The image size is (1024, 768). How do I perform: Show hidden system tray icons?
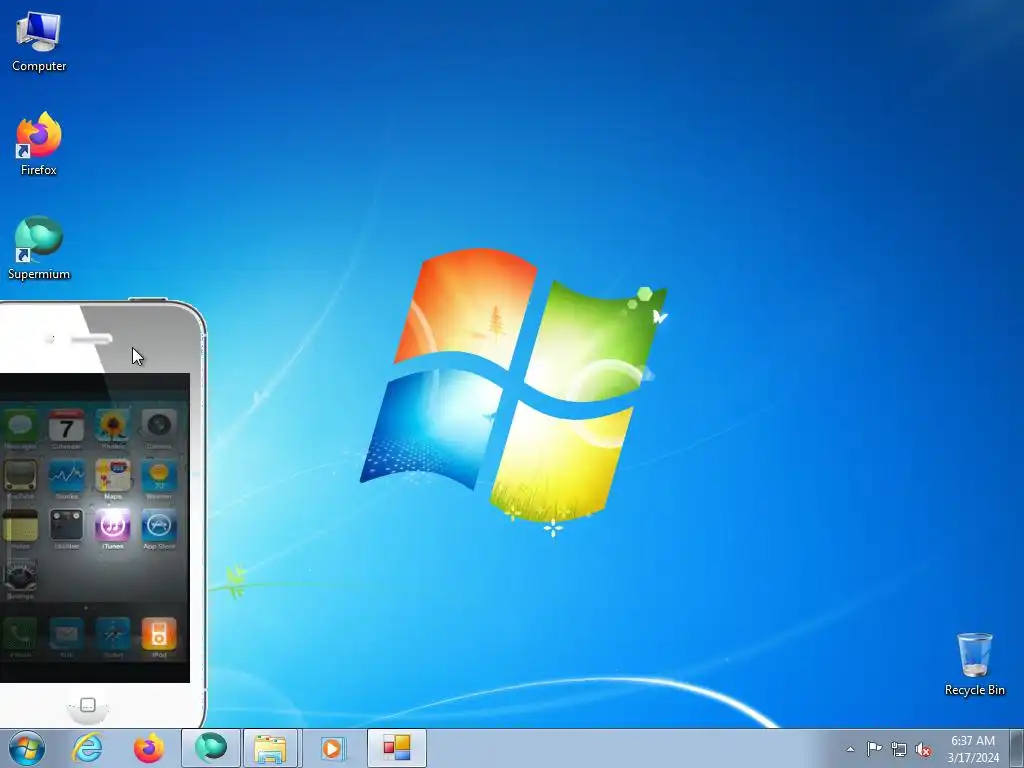click(x=850, y=749)
